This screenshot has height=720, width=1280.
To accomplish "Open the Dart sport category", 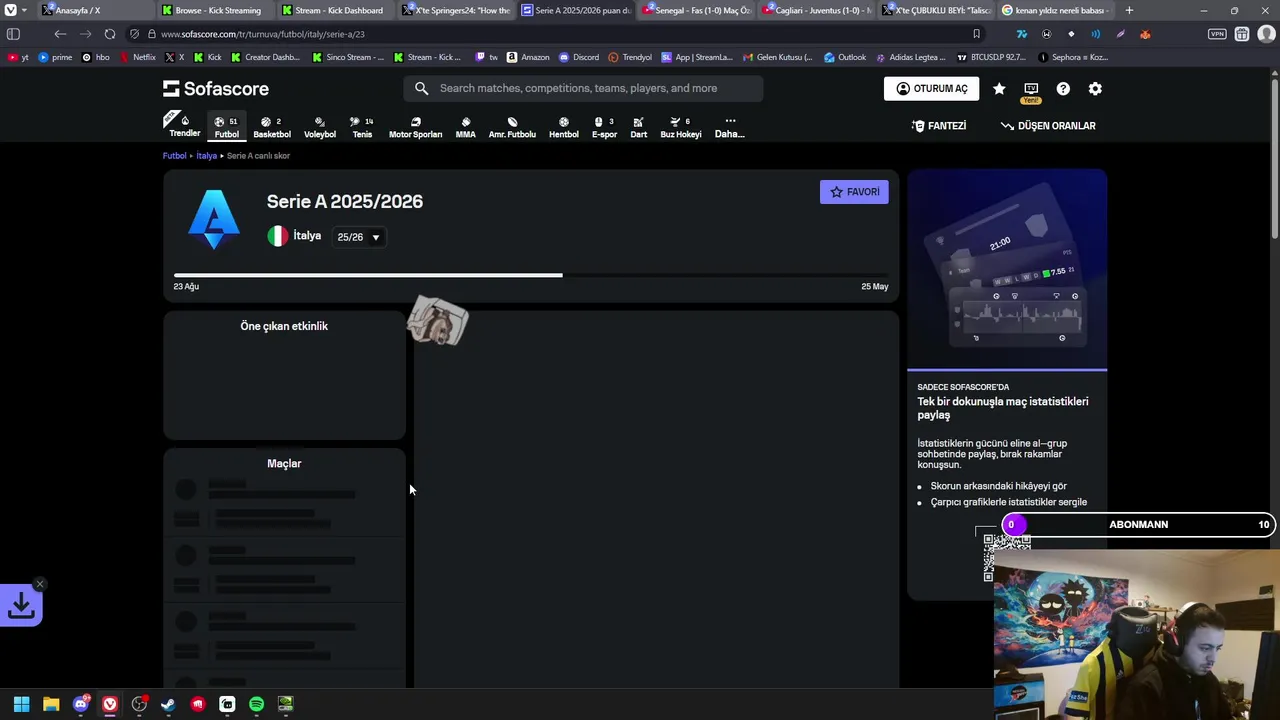I will (638, 126).
